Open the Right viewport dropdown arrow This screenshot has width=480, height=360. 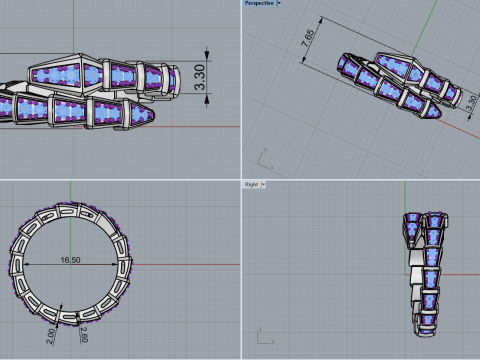(x=263, y=184)
